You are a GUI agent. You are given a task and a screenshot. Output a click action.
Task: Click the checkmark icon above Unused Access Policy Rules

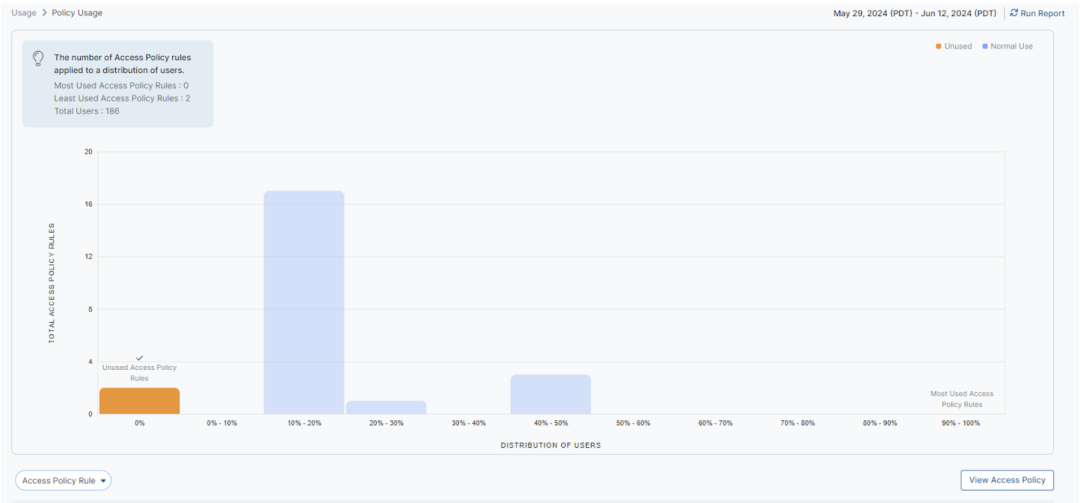click(x=139, y=357)
